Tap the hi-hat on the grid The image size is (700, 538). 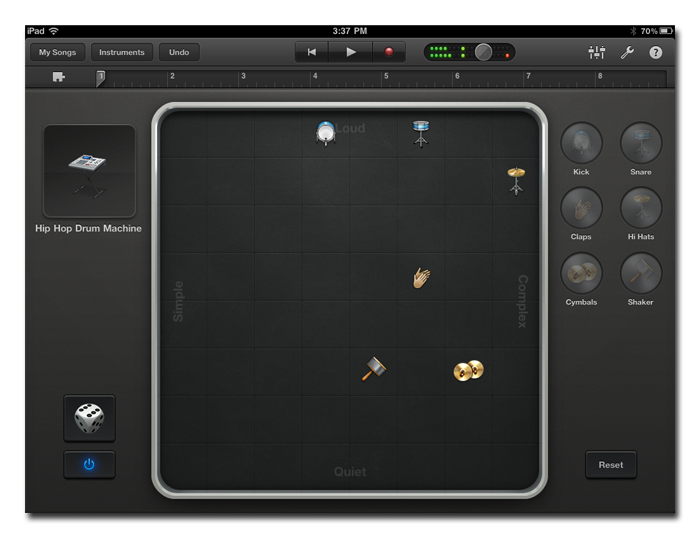516,181
